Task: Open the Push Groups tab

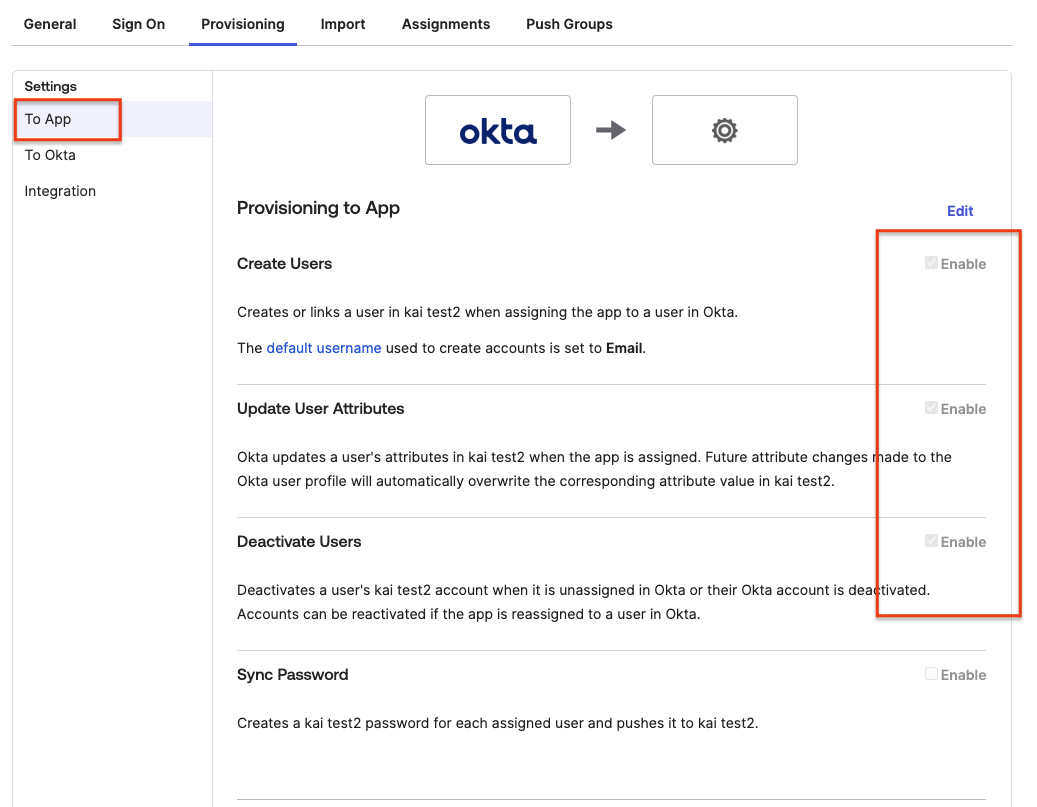Action: (569, 24)
